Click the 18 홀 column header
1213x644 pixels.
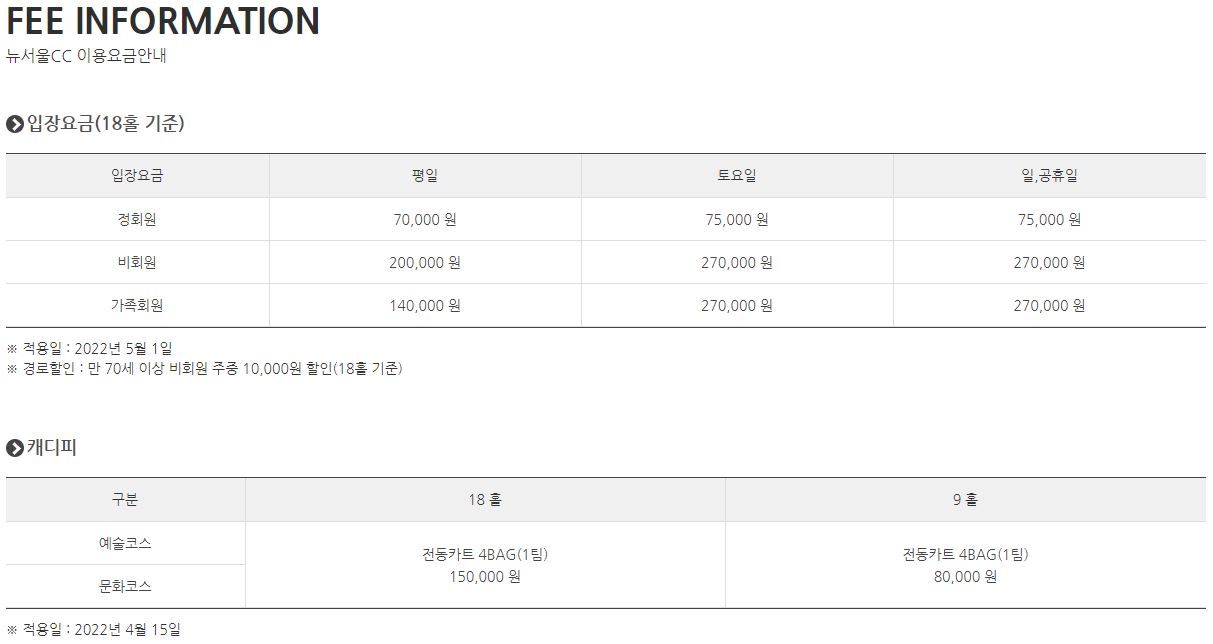485,500
